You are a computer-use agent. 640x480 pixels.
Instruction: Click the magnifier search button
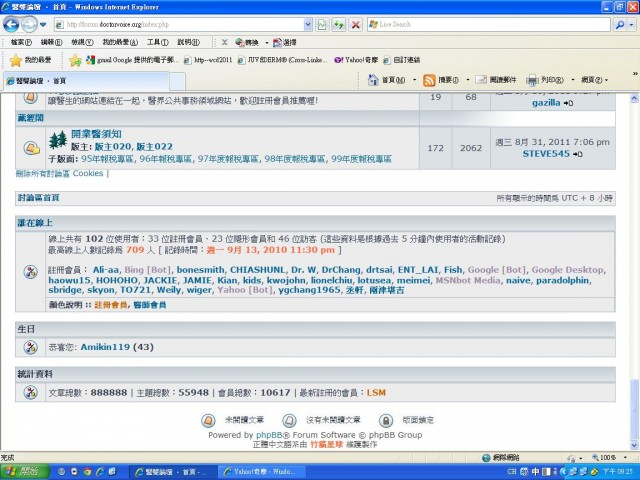(x=620, y=25)
